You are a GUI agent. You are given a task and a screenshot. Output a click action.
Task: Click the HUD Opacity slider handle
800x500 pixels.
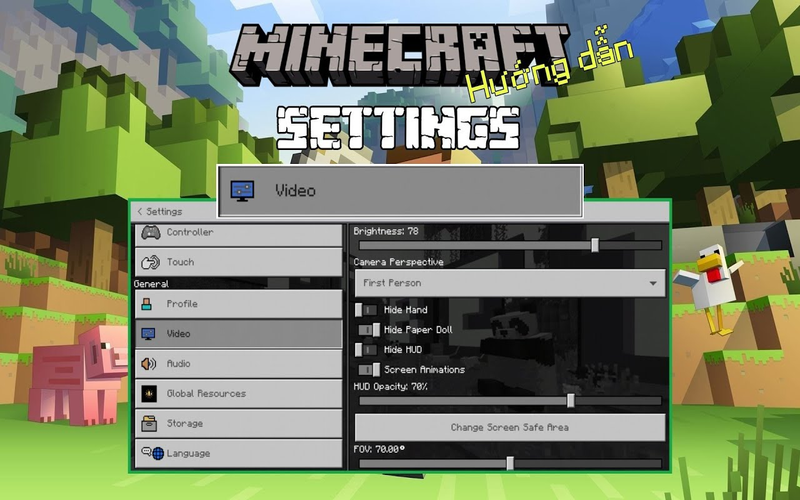(x=571, y=401)
